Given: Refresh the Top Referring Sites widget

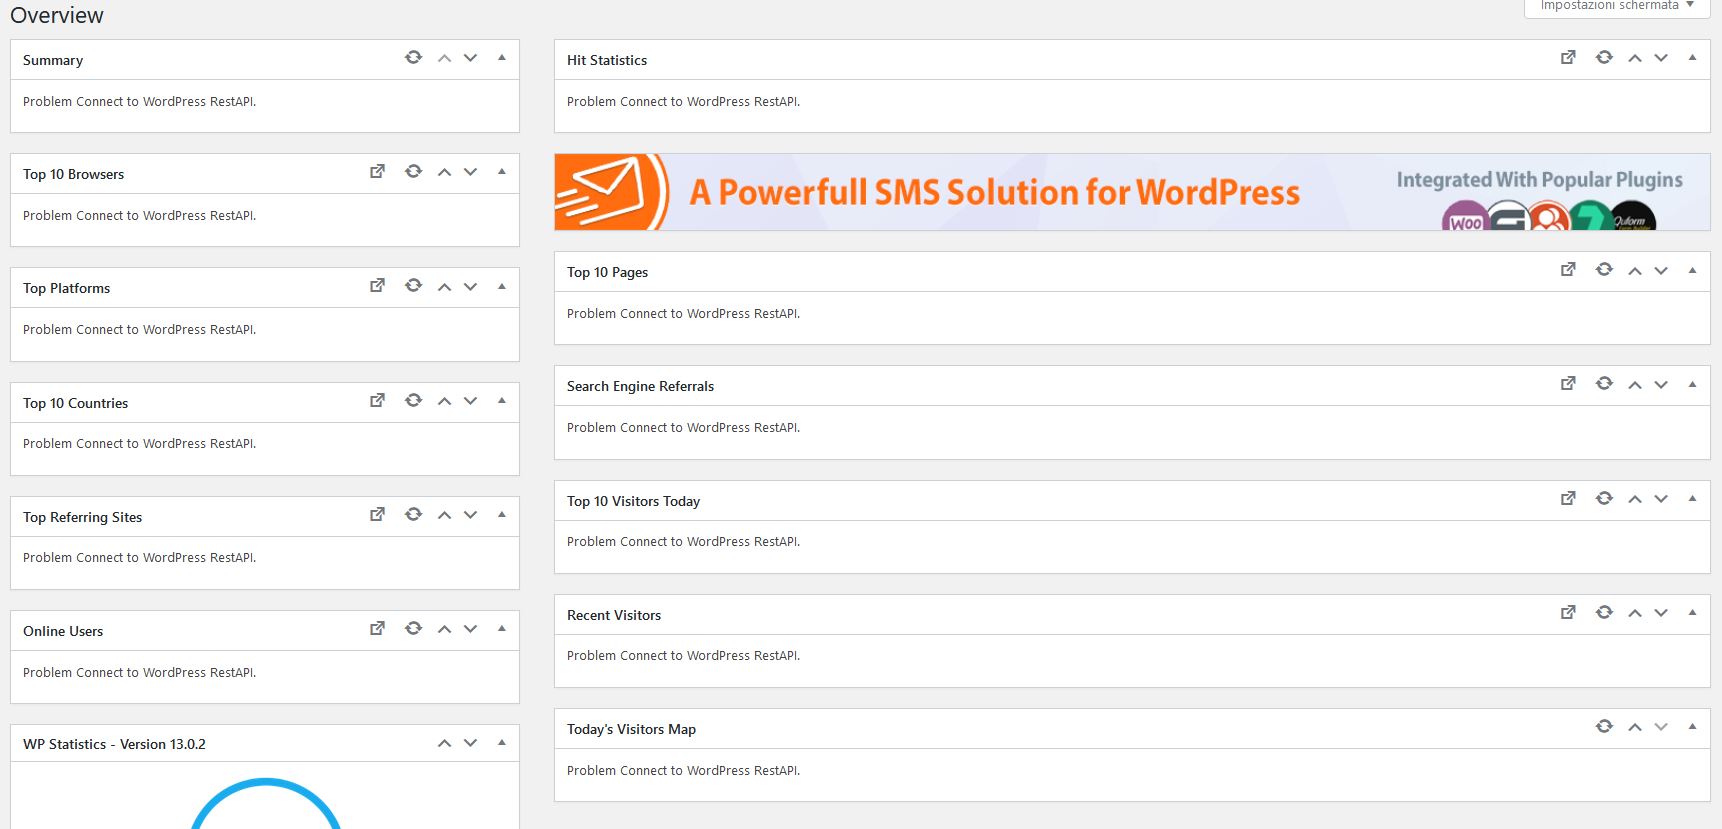Looking at the screenshot, I should click(413, 515).
